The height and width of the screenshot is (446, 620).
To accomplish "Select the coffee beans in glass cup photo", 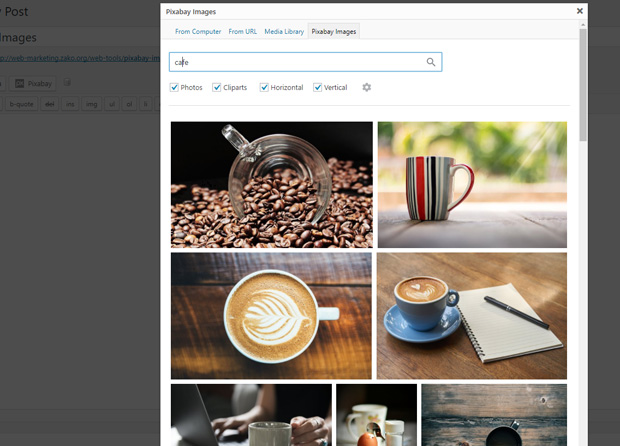I will point(272,185).
